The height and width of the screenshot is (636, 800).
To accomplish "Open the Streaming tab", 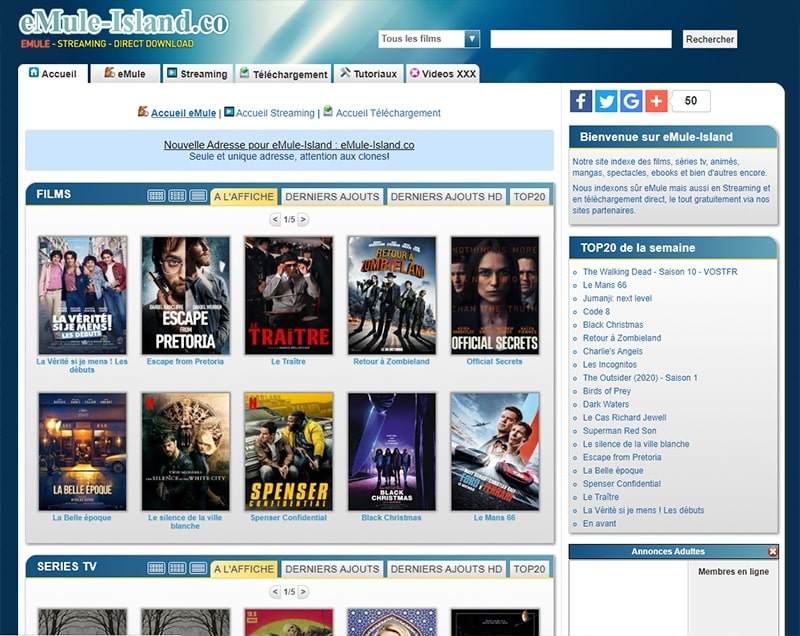I will click(197, 73).
